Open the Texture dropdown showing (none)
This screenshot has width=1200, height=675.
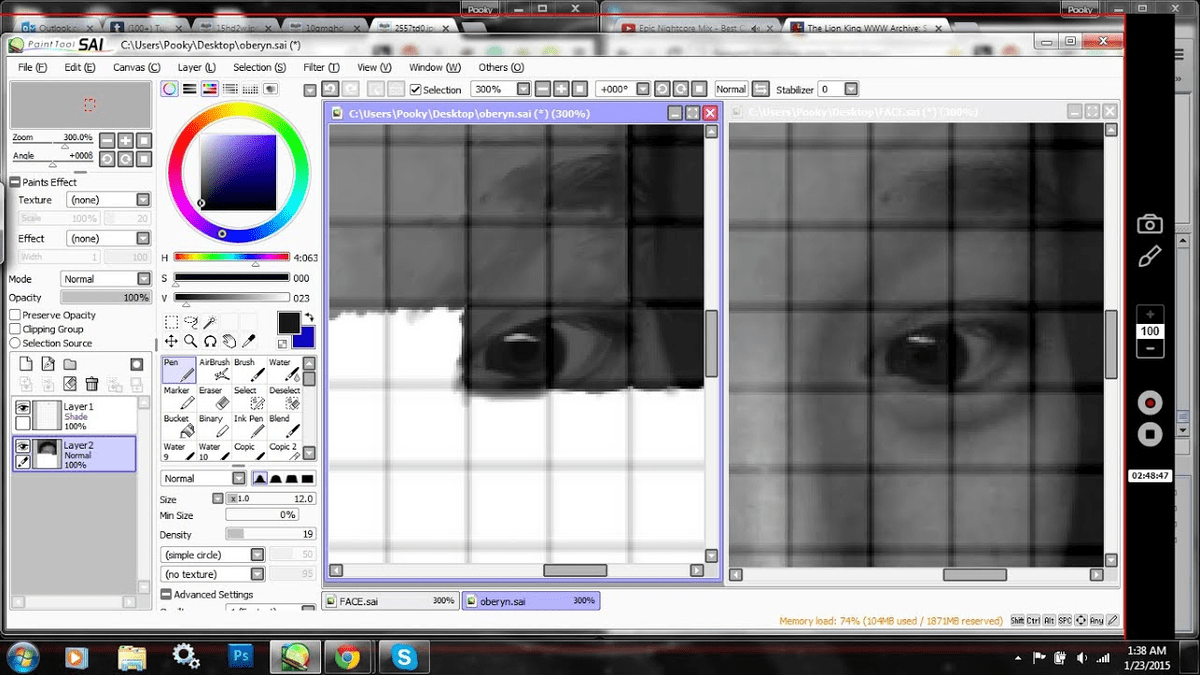click(108, 199)
